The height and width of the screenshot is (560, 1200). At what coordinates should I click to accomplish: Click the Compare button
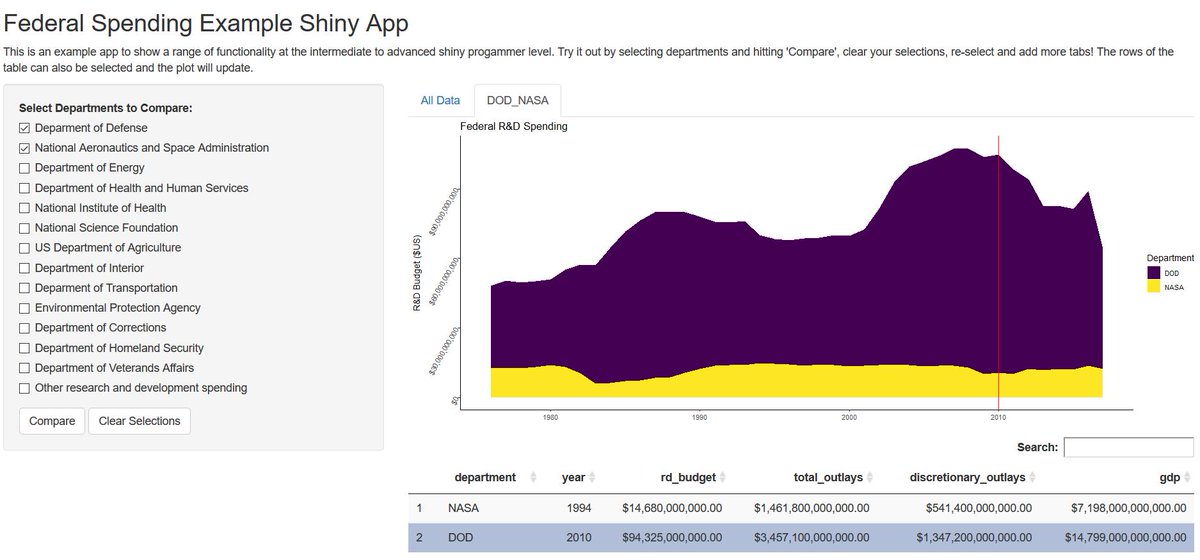tap(52, 421)
